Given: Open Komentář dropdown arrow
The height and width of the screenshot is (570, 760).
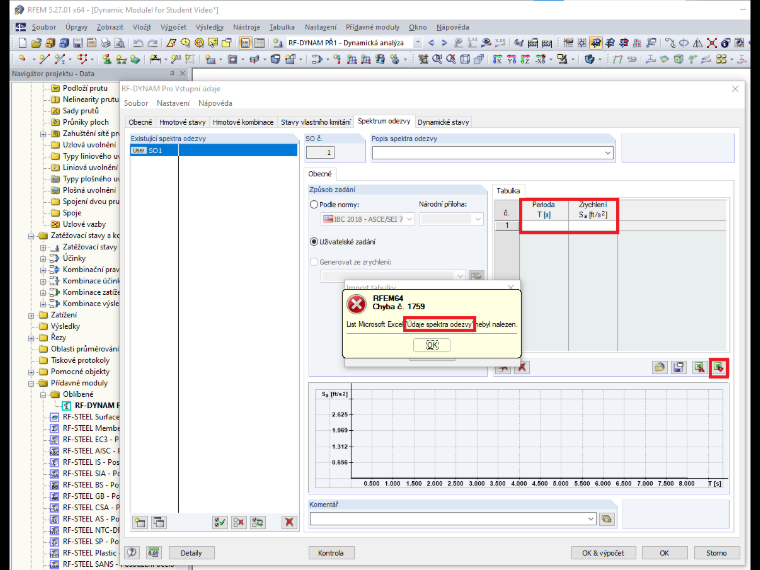Looking at the screenshot, I should click(x=590, y=519).
